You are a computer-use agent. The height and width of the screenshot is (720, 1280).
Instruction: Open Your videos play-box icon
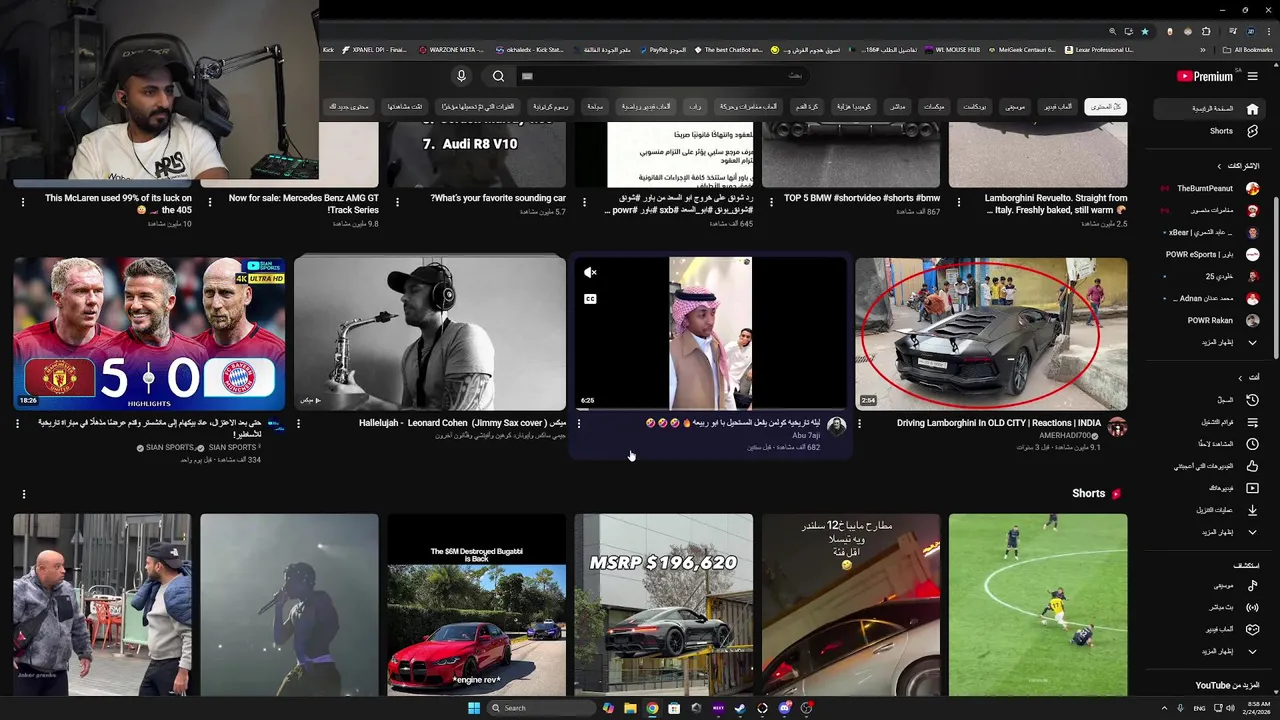pos(1252,488)
